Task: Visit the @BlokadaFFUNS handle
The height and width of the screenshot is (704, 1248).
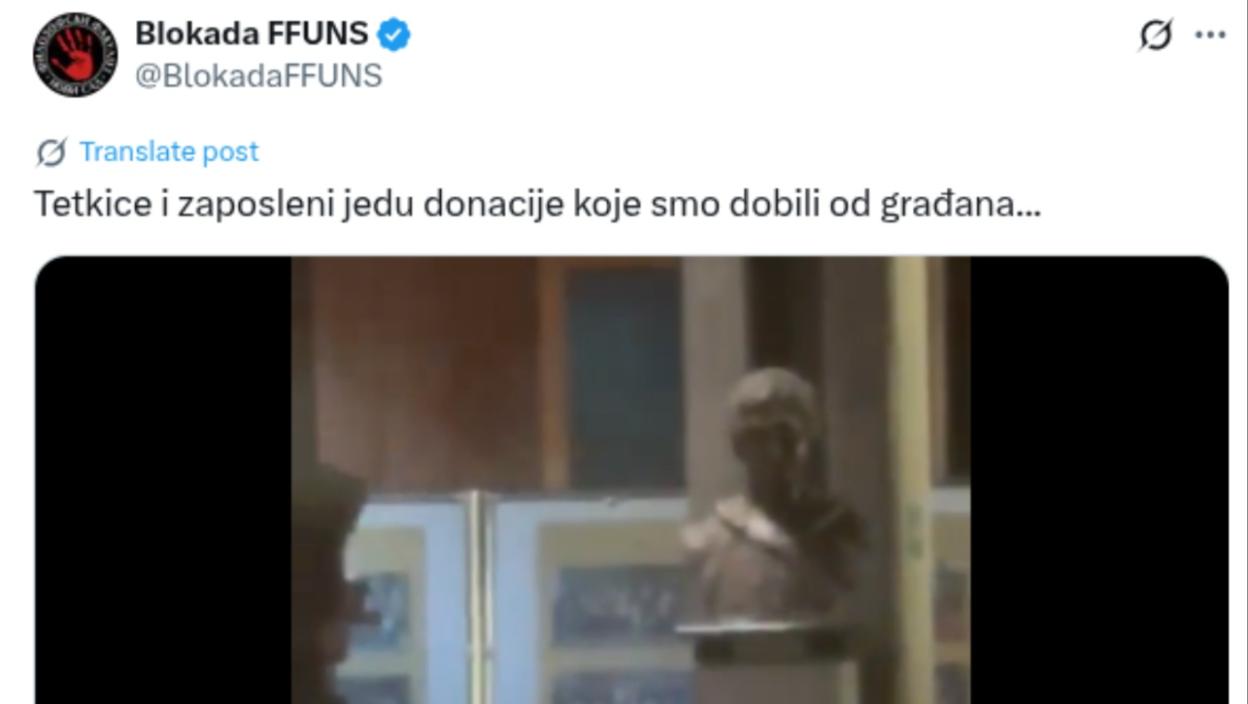Action: point(258,76)
